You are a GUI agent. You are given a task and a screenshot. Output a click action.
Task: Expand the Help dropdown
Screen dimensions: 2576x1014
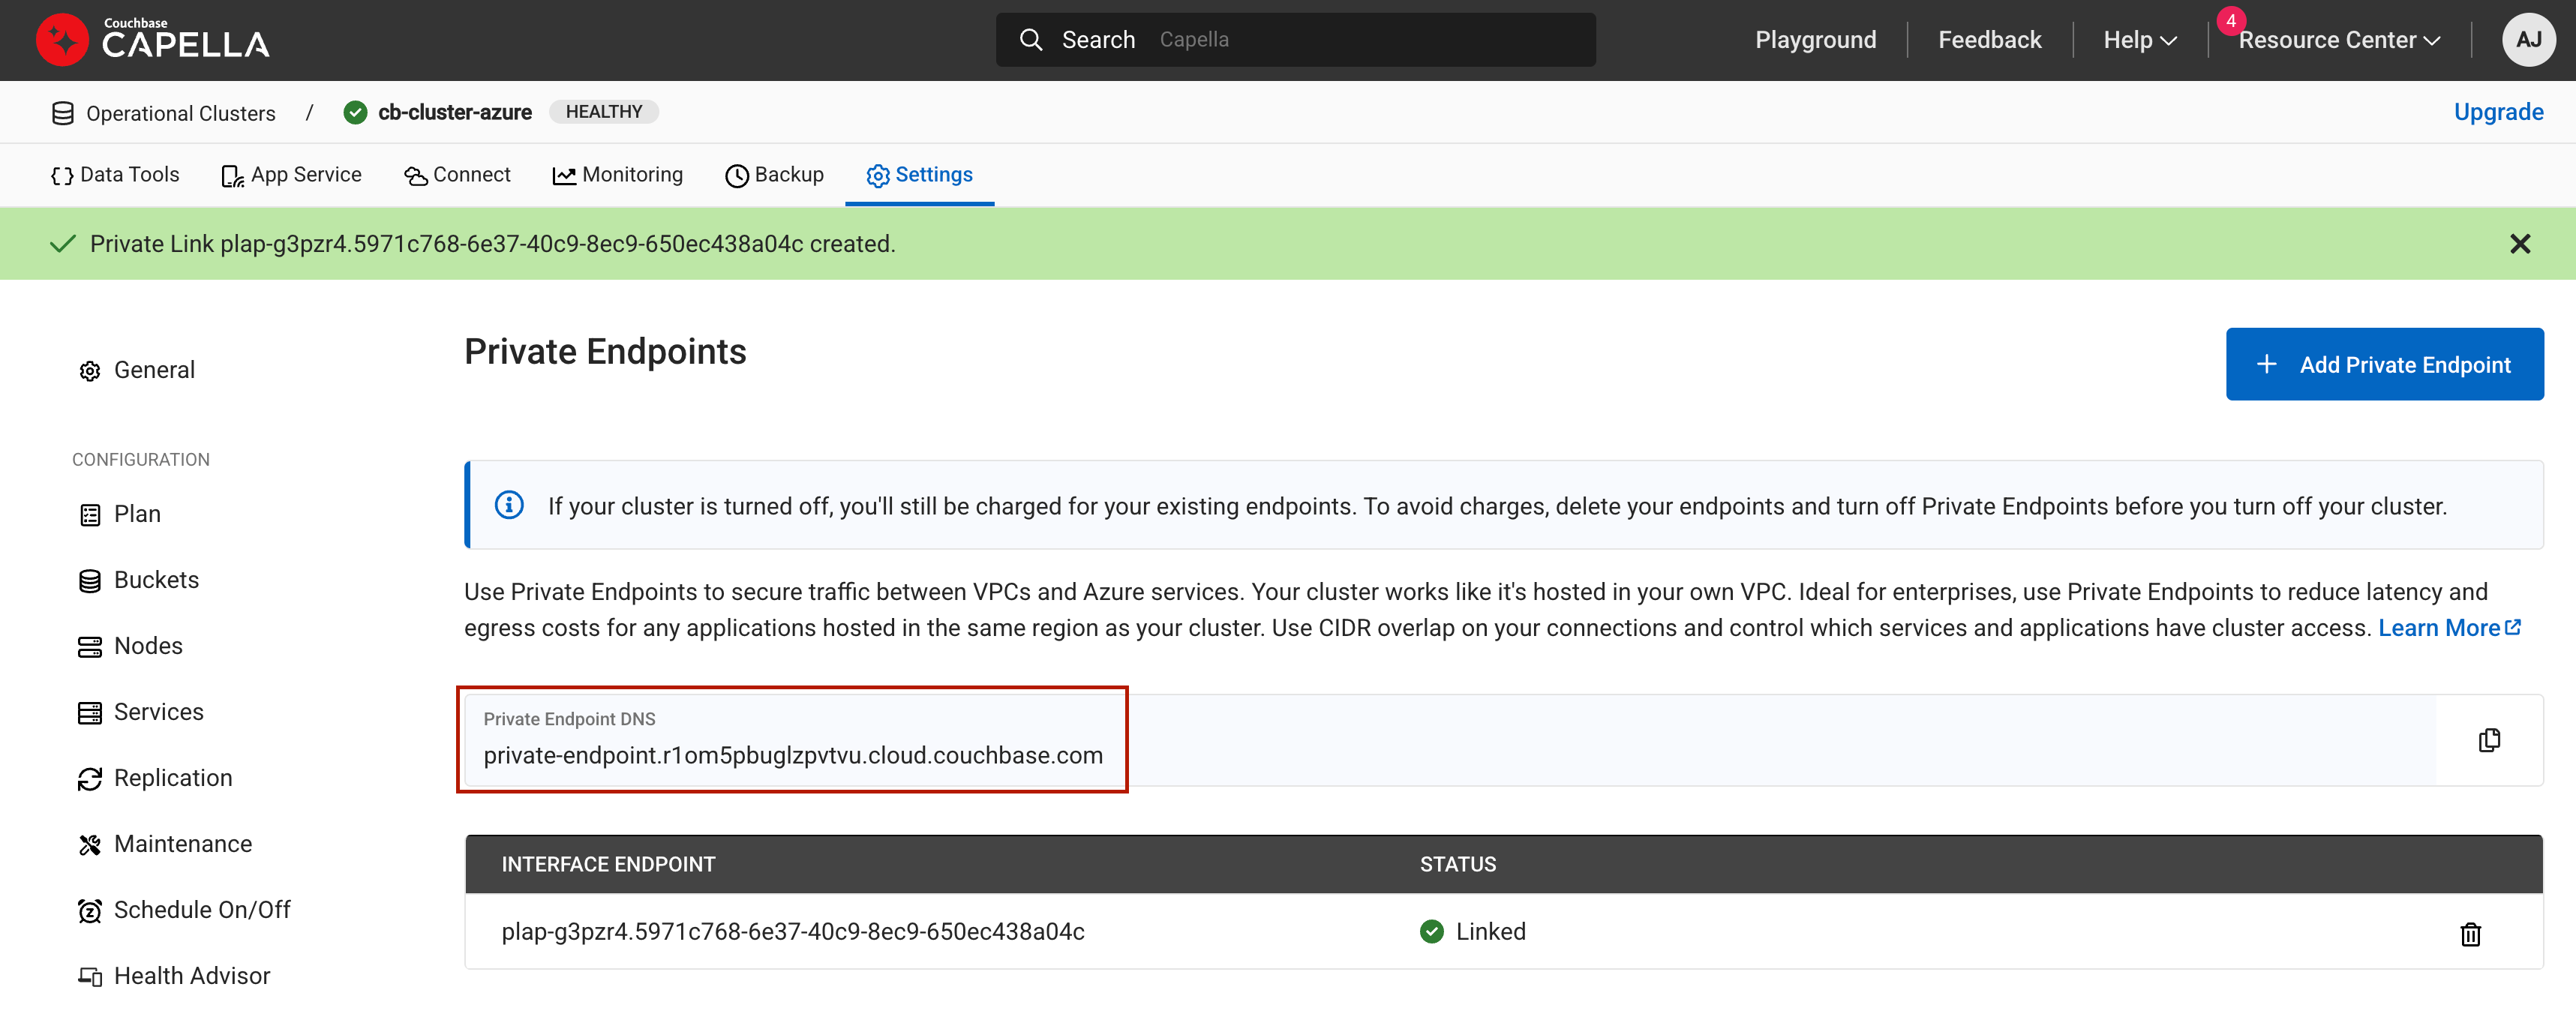pos(2139,40)
